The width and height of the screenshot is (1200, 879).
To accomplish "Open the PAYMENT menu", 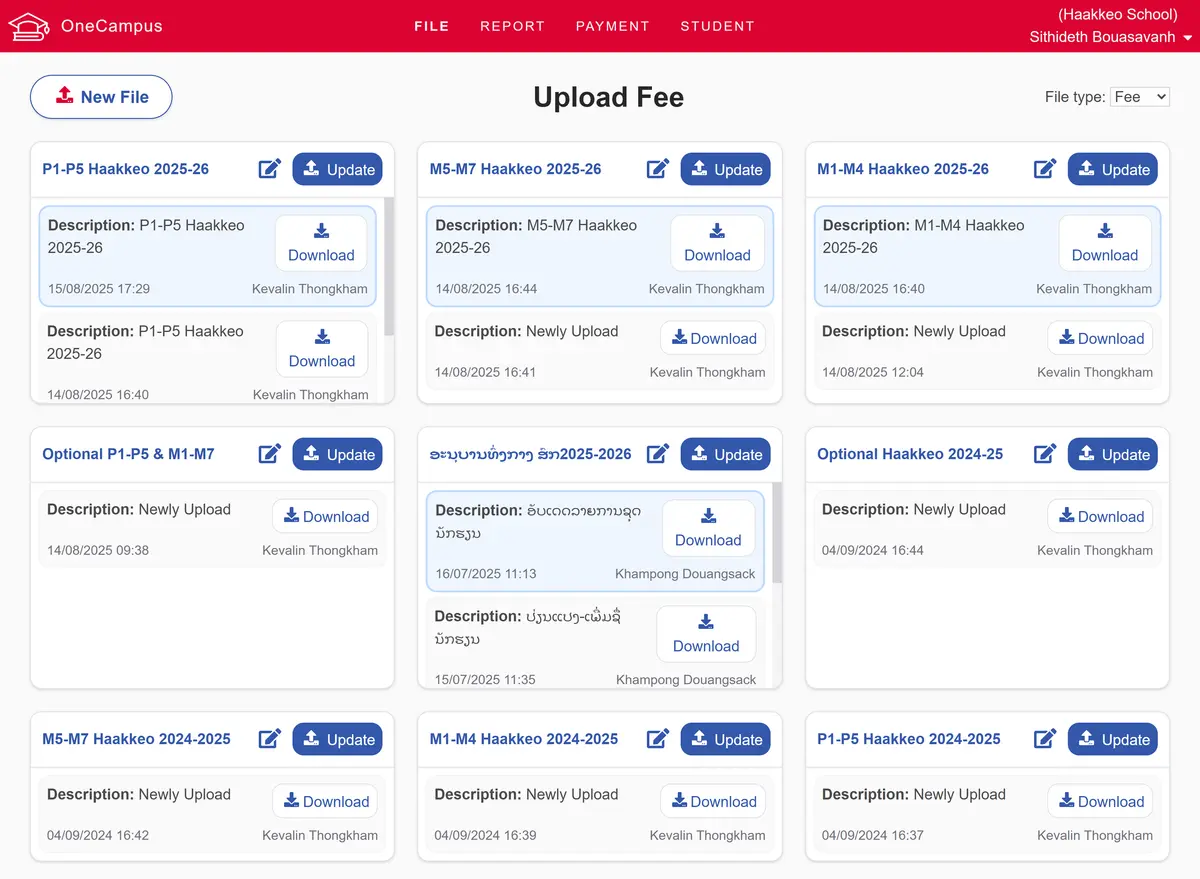I will pyautogui.click(x=612, y=26).
